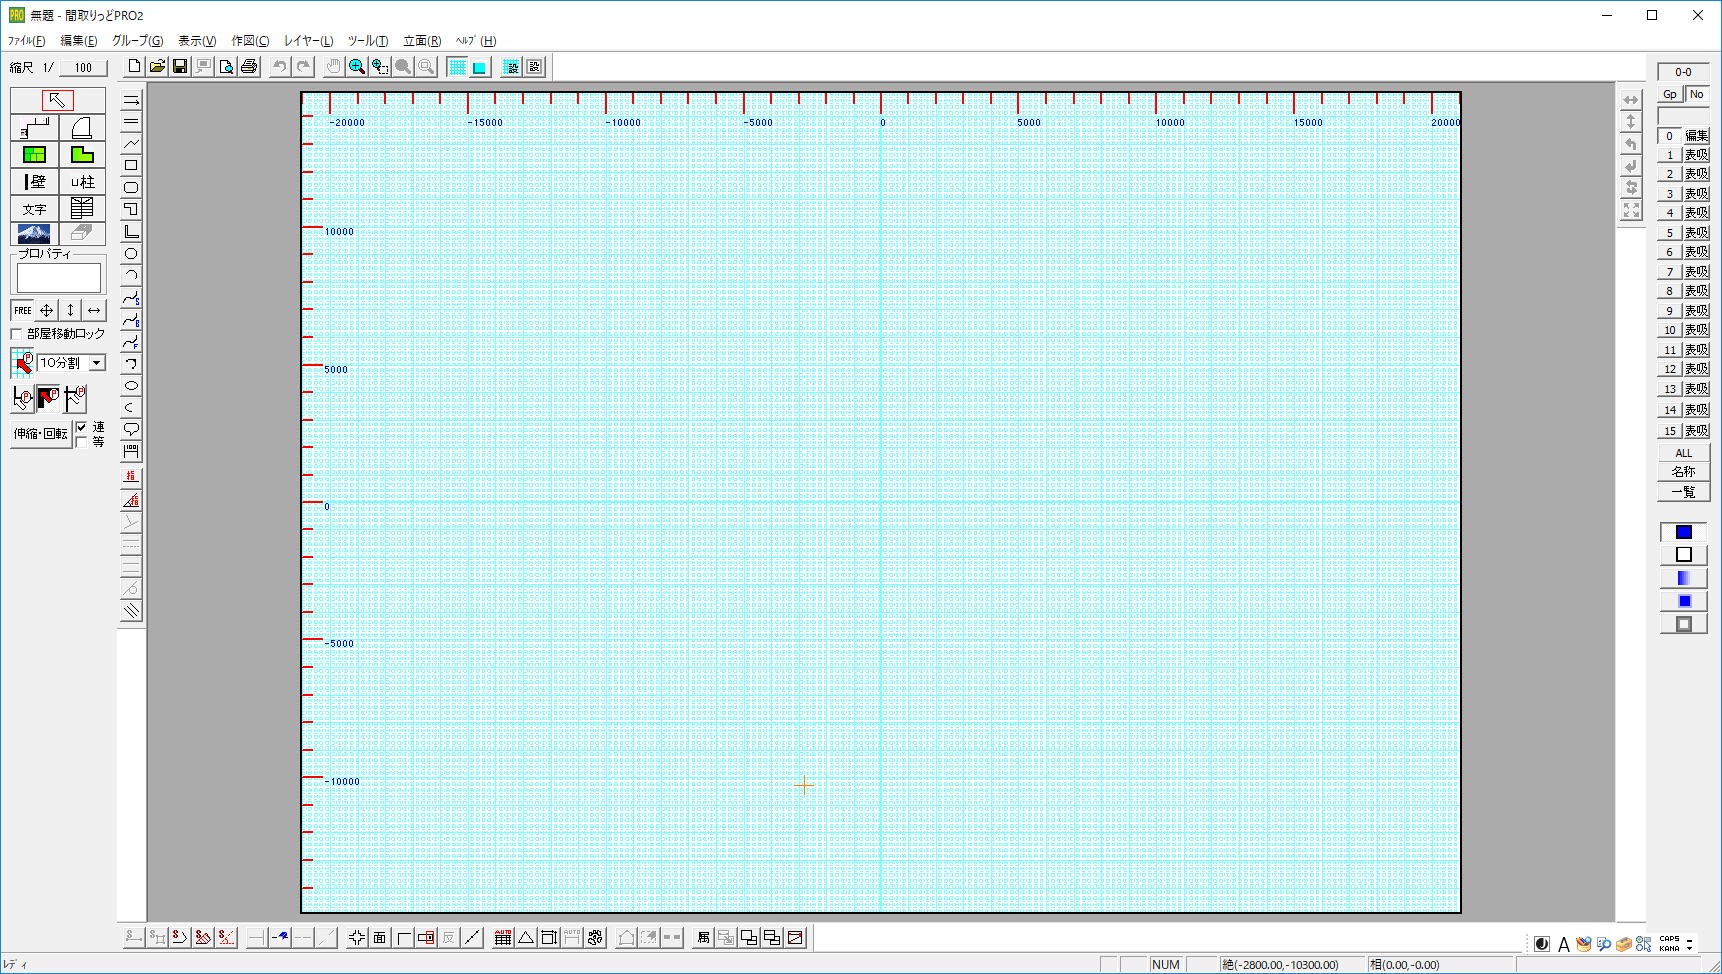This screenshot has height=974, width=1722.
Task: Click the triangle icon in bottom toolbar
Action: pyautogui.click(x=526, y=937)
